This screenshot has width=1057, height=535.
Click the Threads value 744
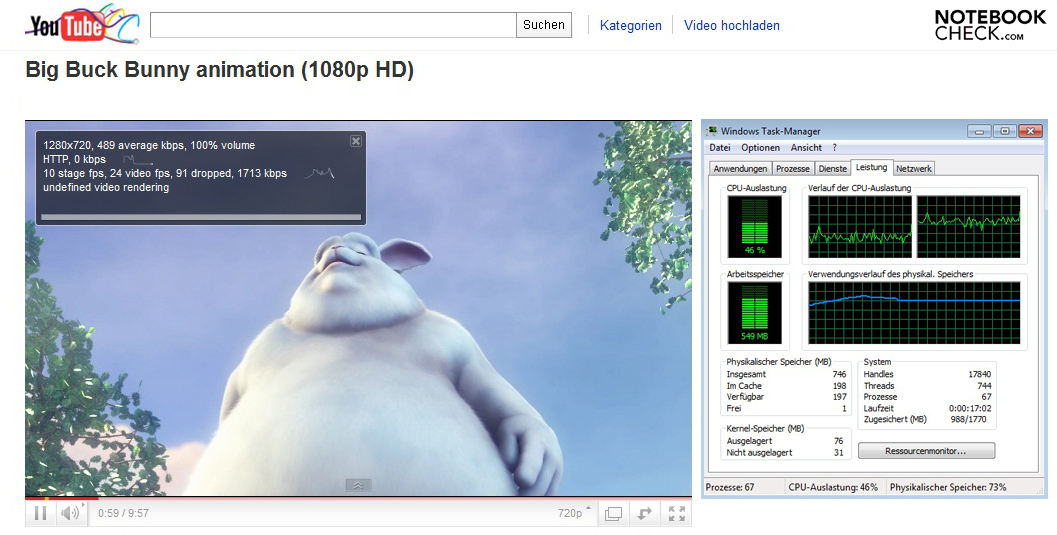tap(984, 385)
